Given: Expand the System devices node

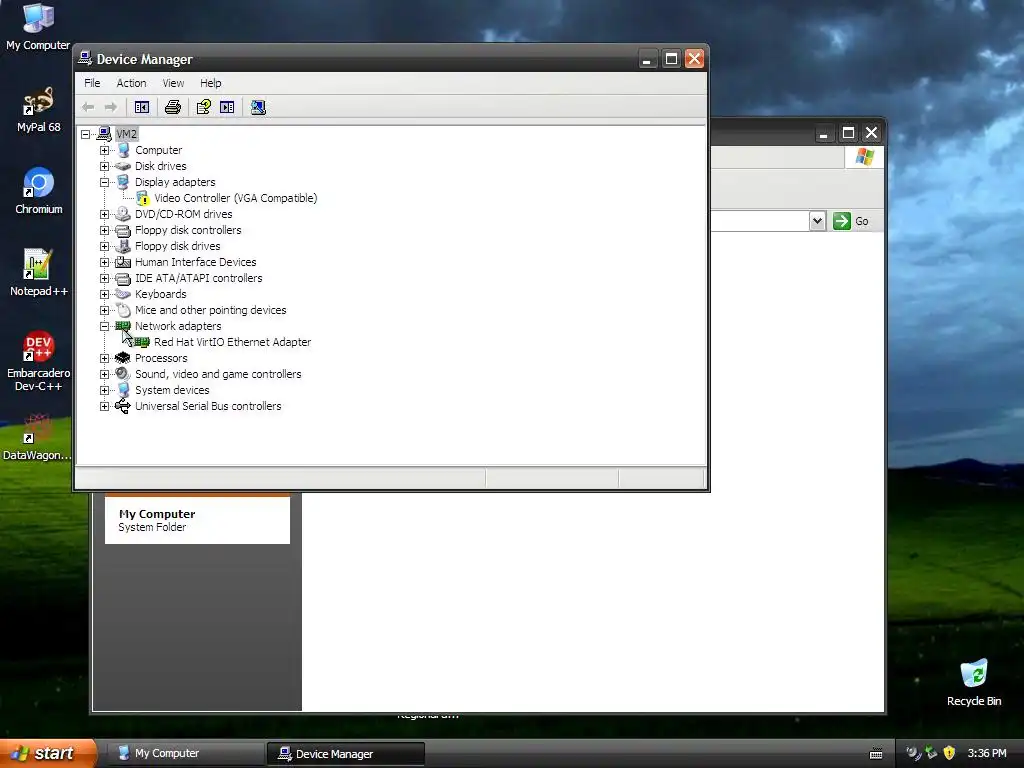Looking at the screenshot, I should [x=104, y=391].
